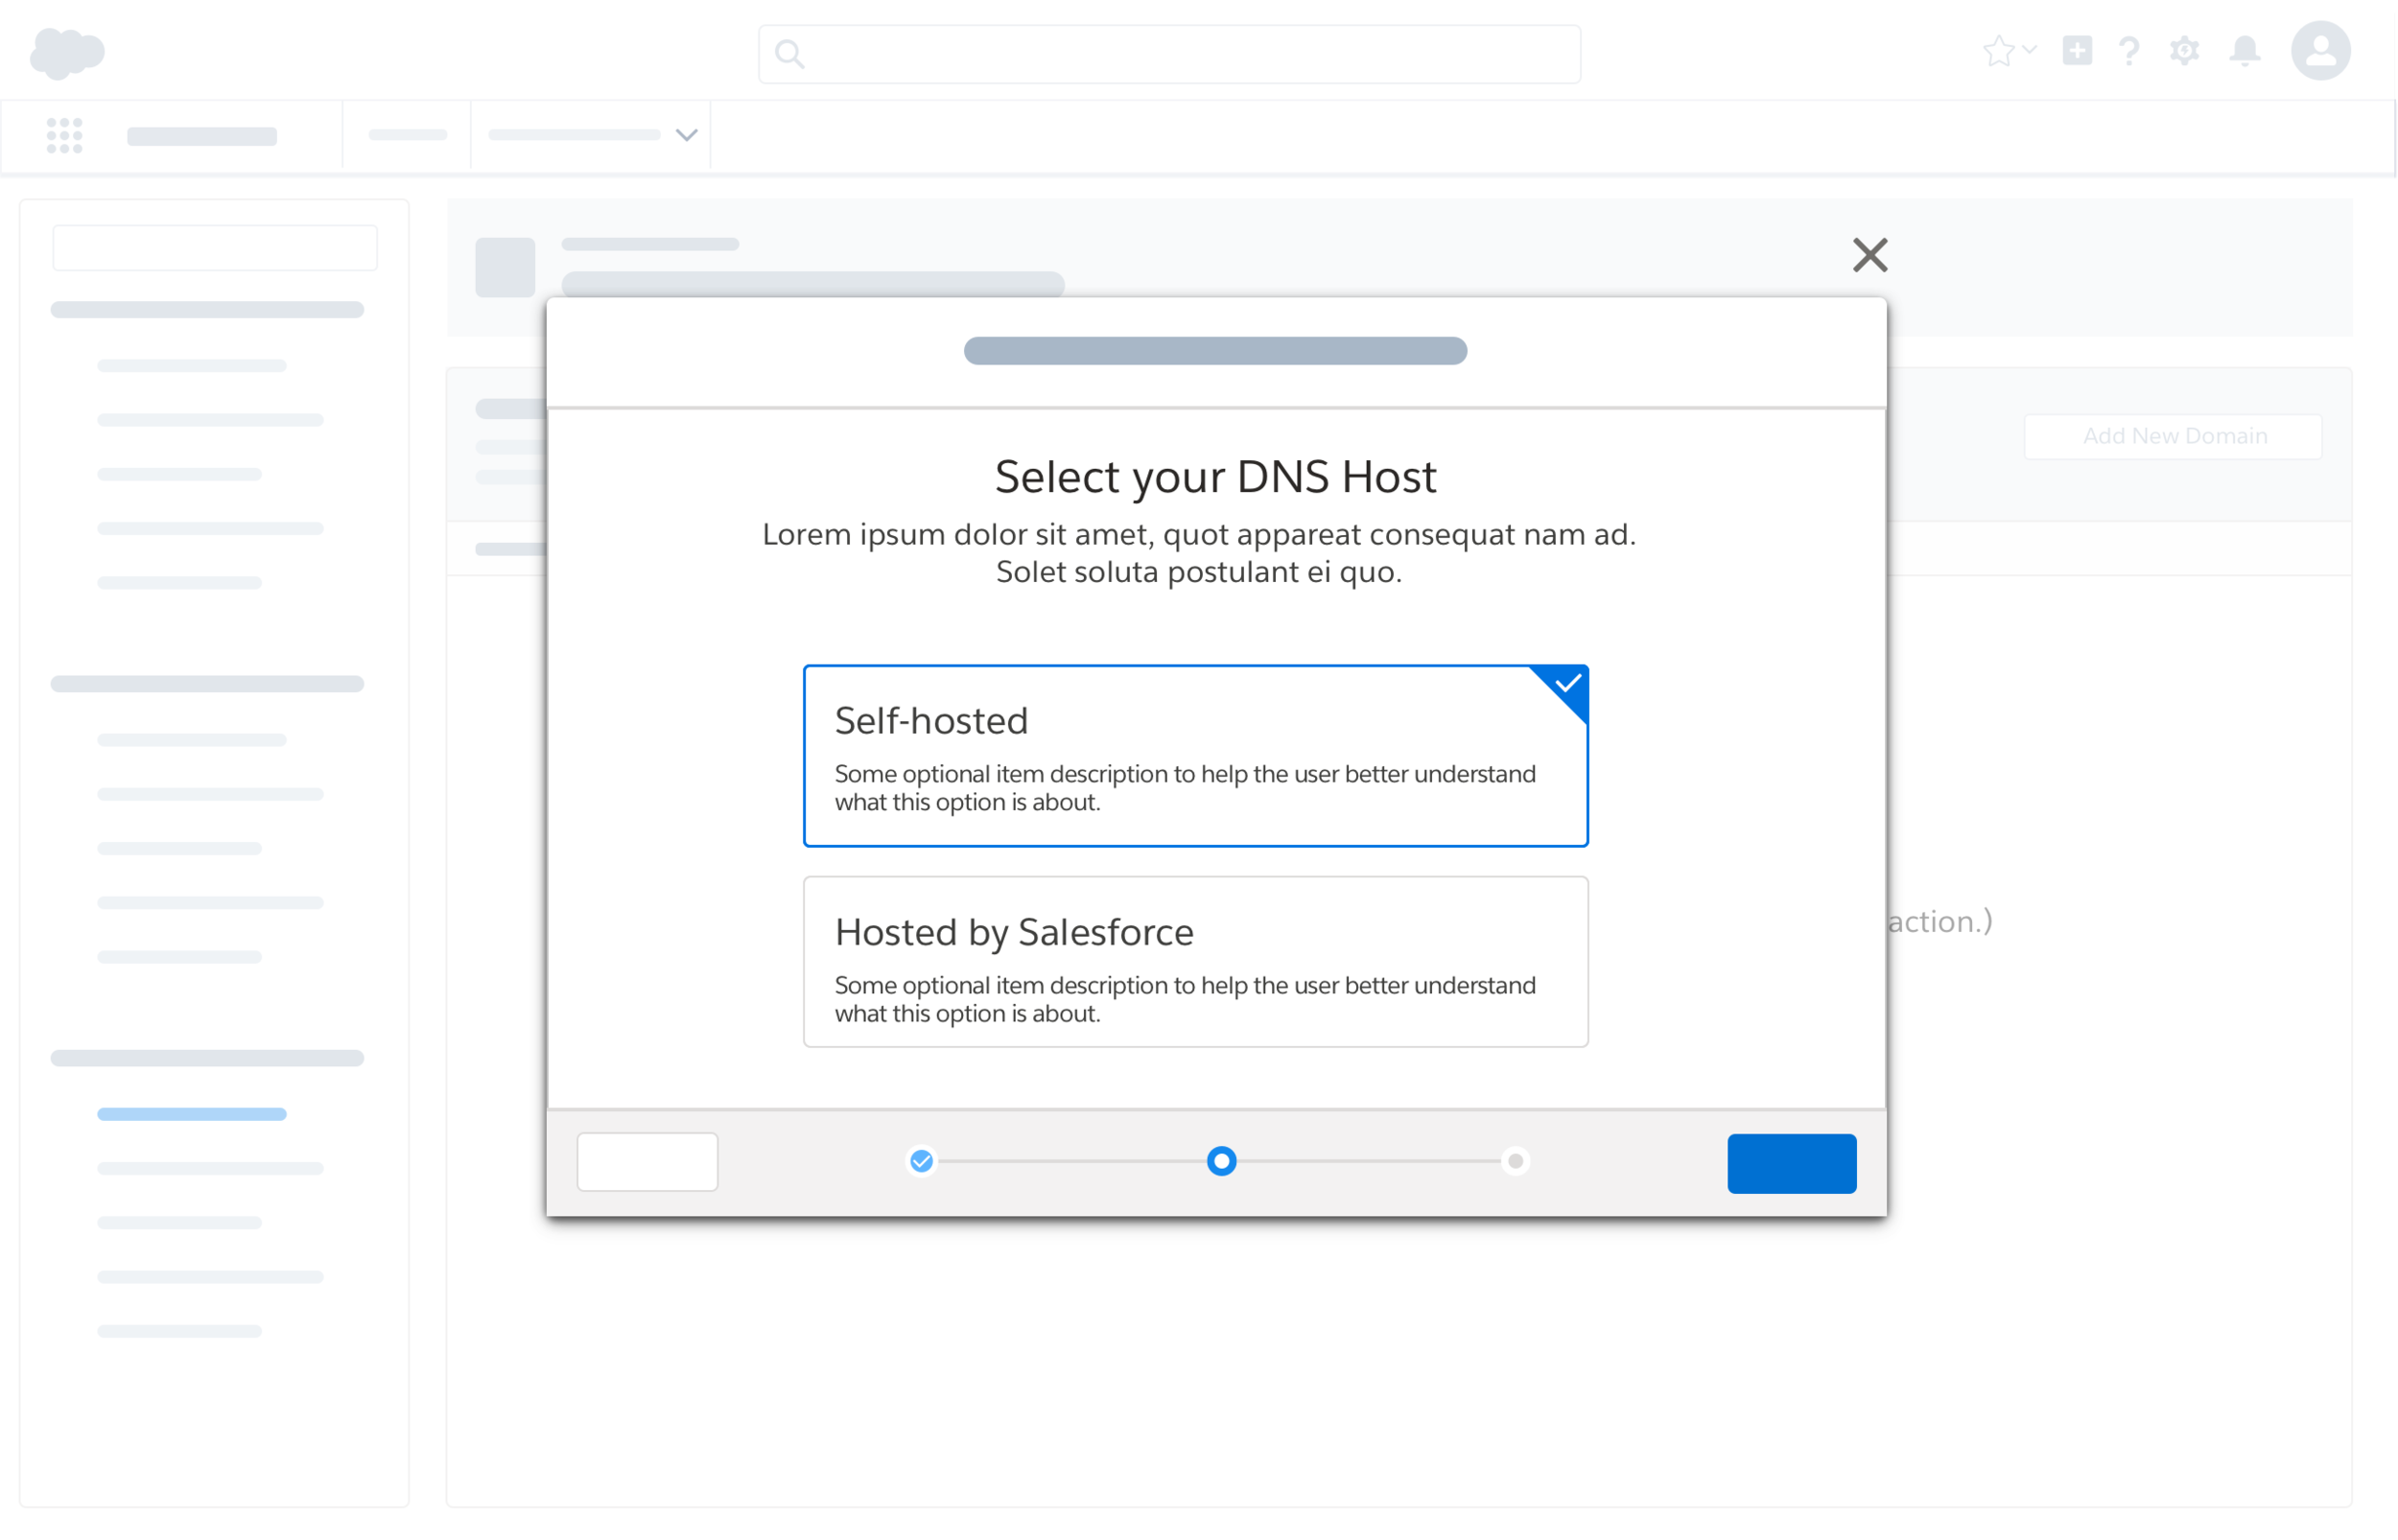Select the Self-hosted option card
Screen dimensions: 2398x1540
point(1195,756)
